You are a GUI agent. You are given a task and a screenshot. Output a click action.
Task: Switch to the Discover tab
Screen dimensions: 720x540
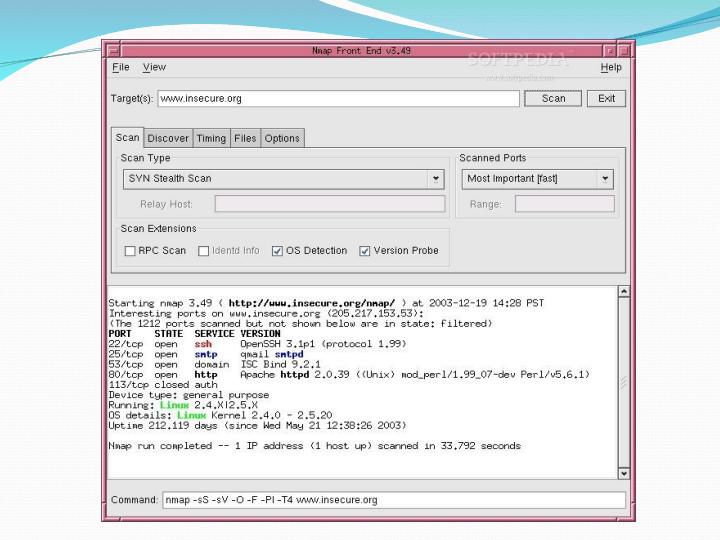pos(168,138)
